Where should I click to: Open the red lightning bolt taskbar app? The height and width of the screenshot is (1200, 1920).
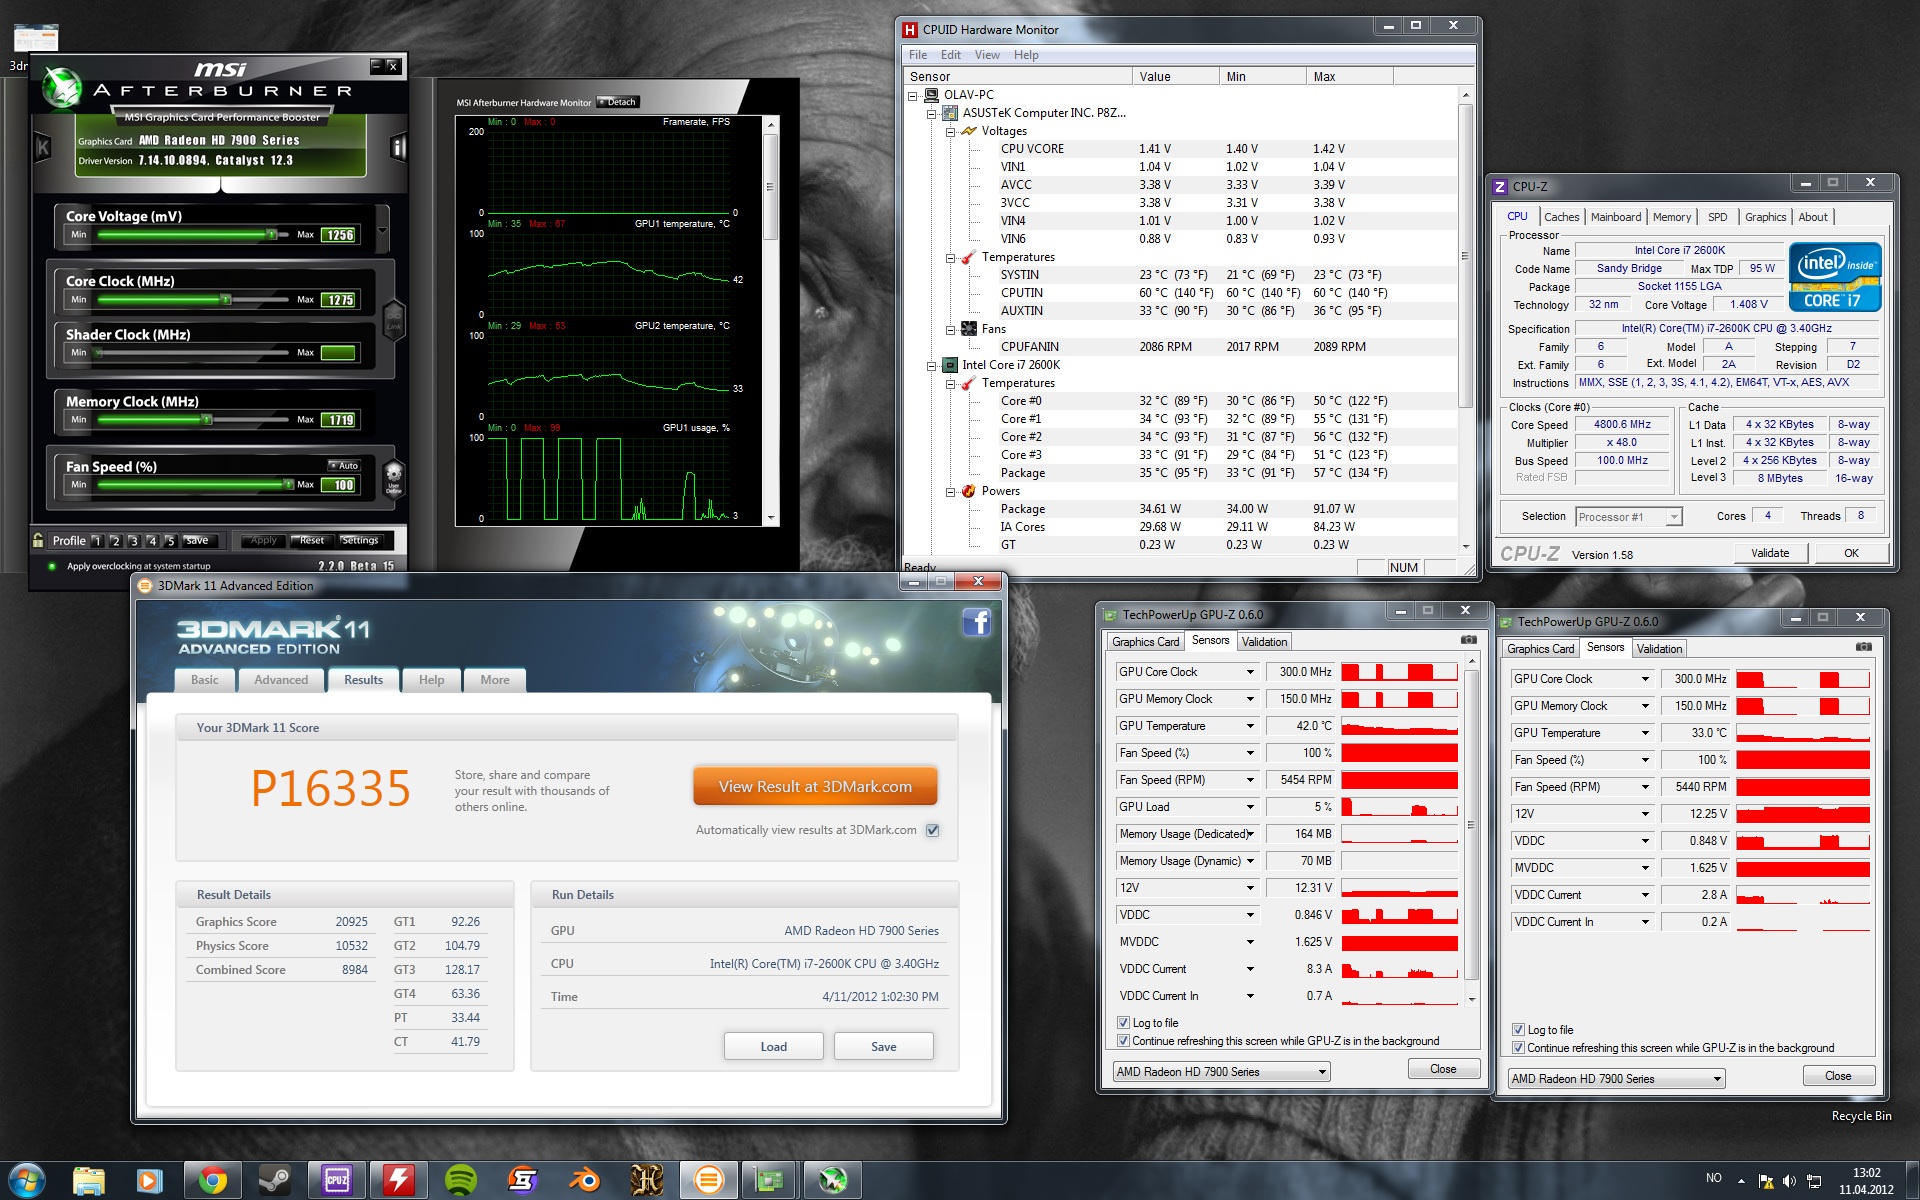398,1181
